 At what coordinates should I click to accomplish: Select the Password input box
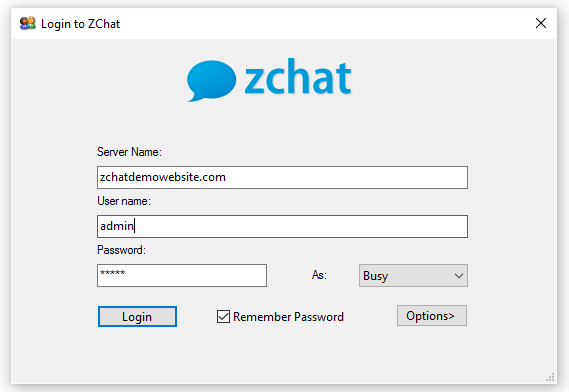[x=182, y=275]
